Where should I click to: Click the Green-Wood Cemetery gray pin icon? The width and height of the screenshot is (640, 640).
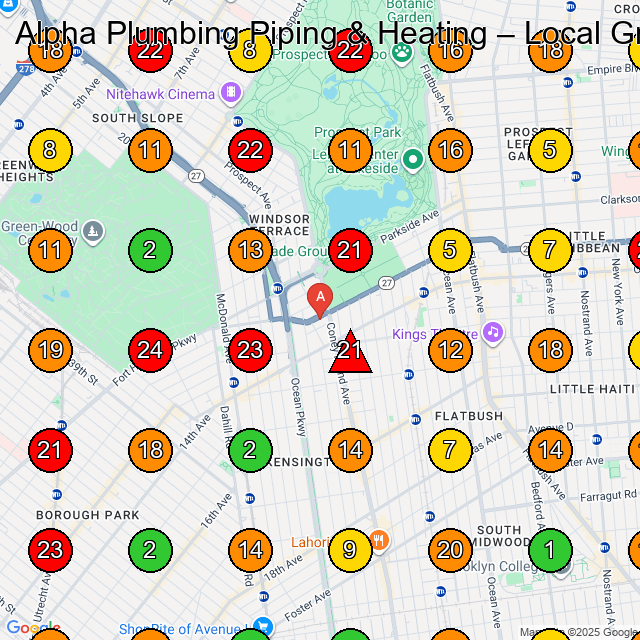(x=93, y=233)
